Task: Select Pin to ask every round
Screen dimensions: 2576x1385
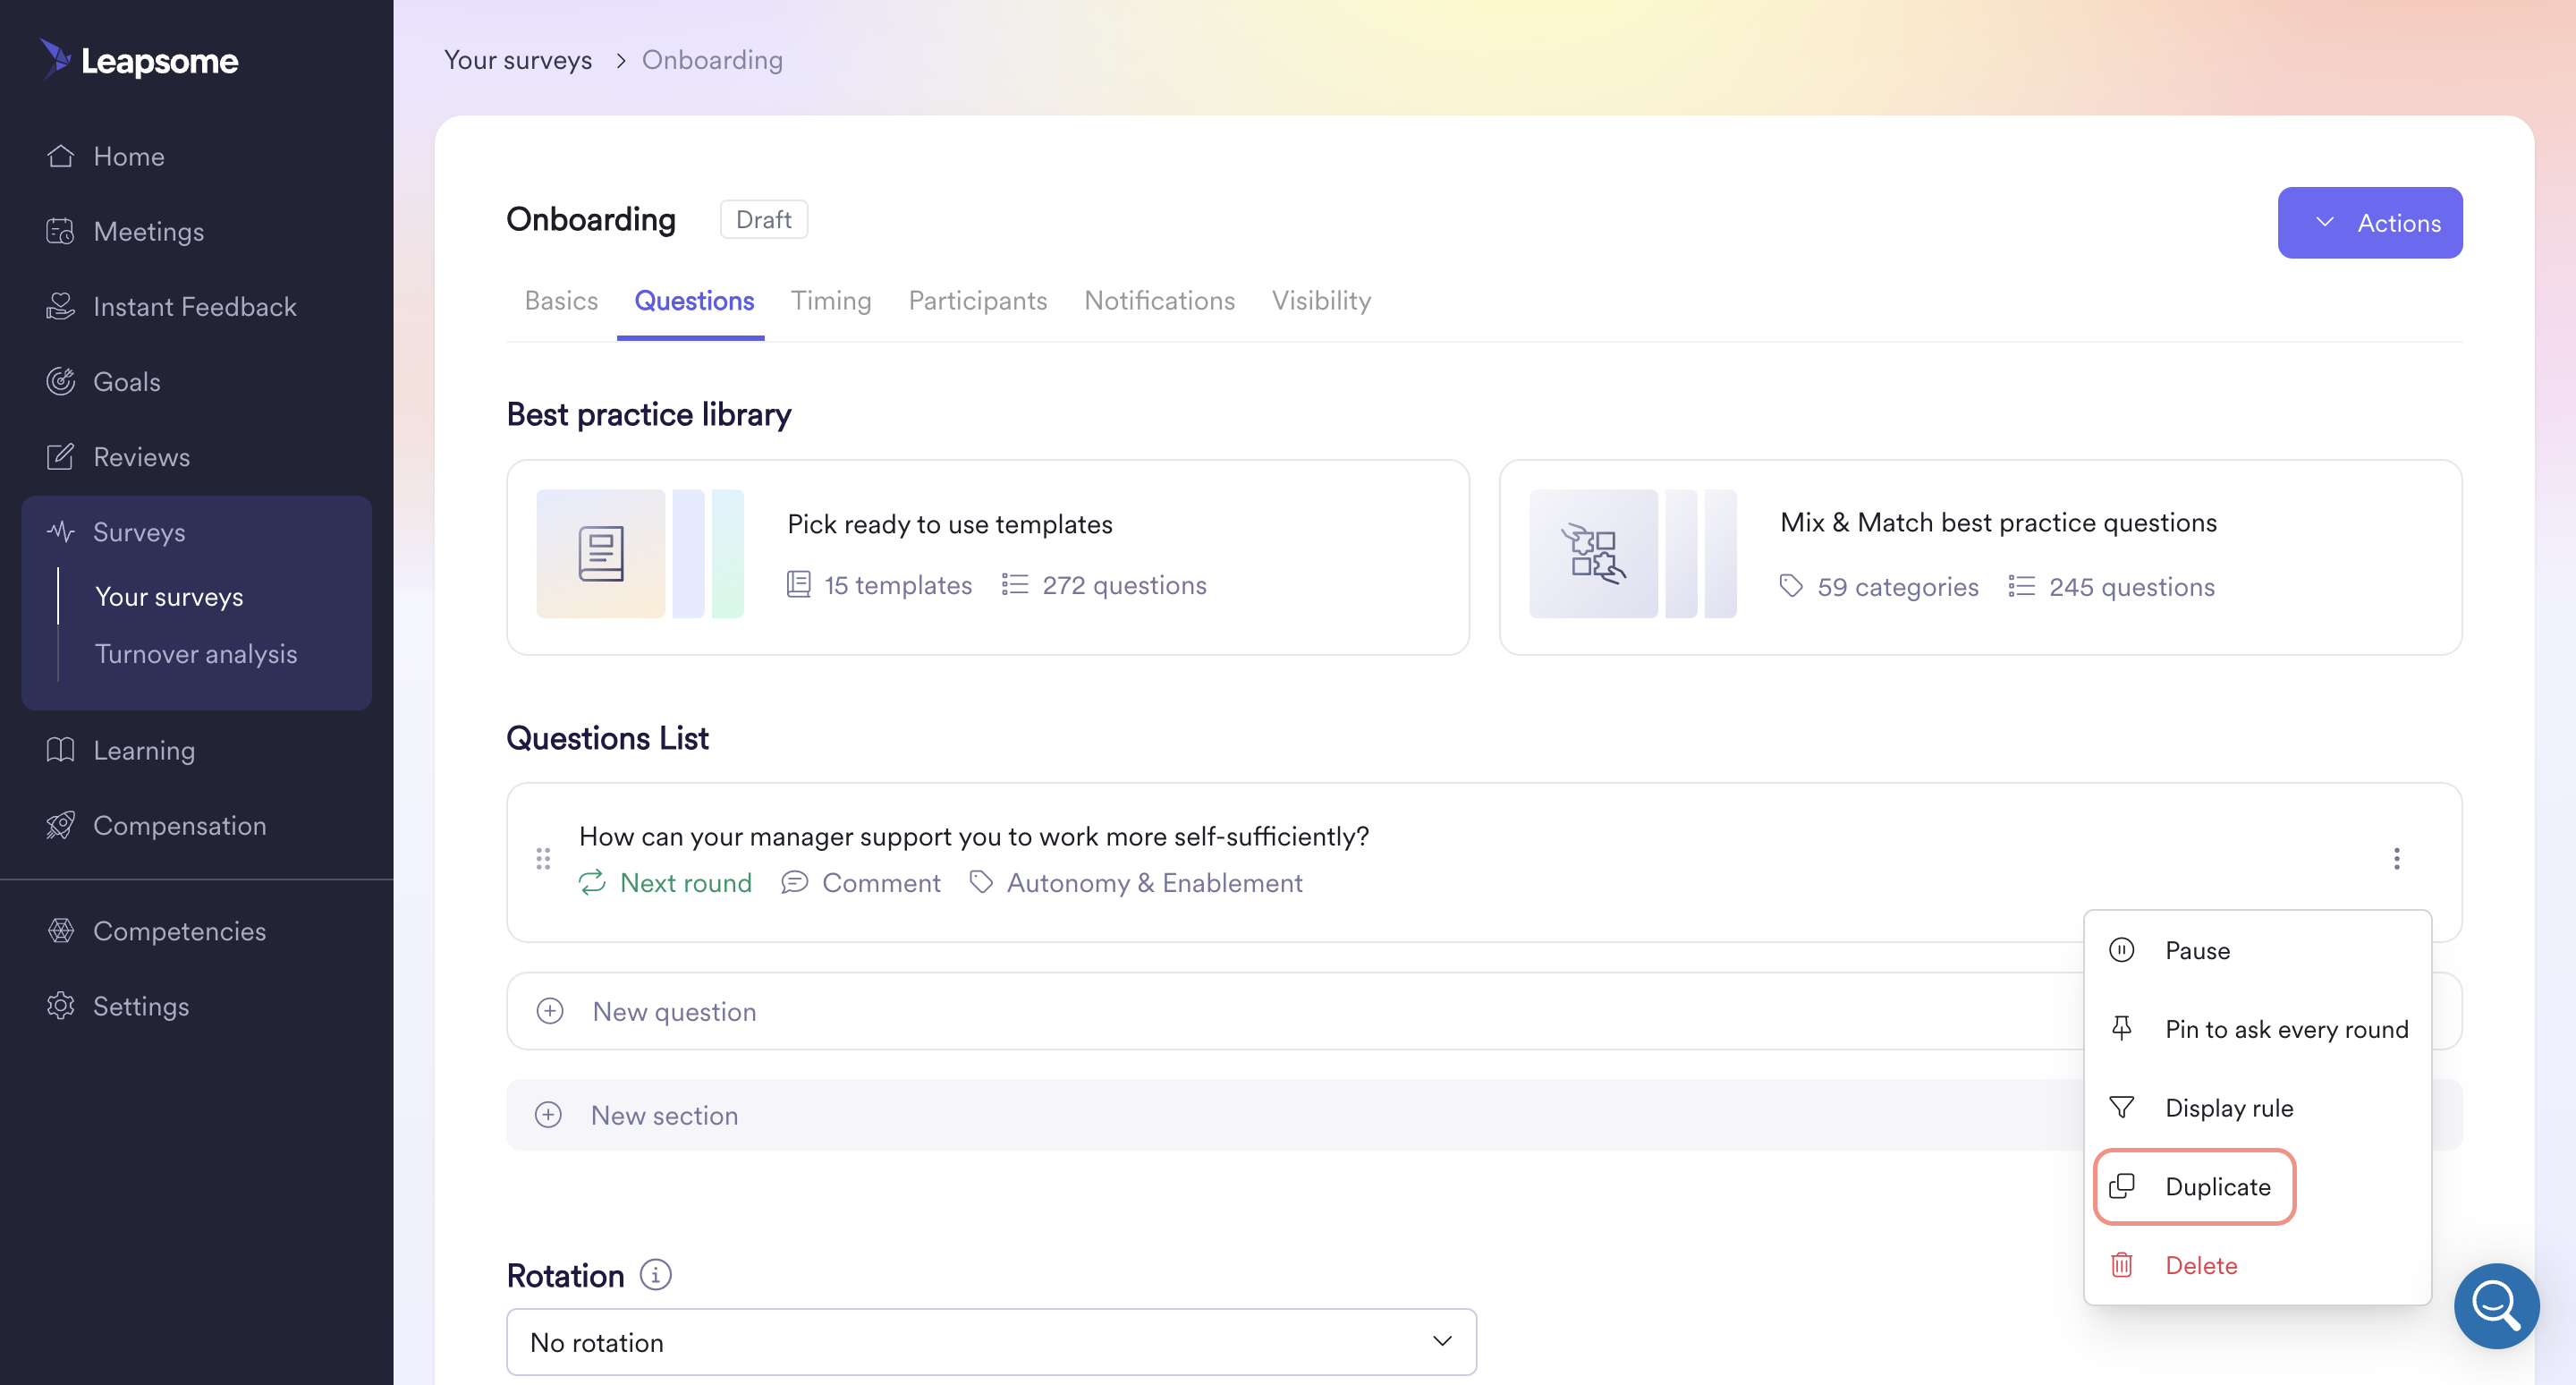Action: 2257,1028
